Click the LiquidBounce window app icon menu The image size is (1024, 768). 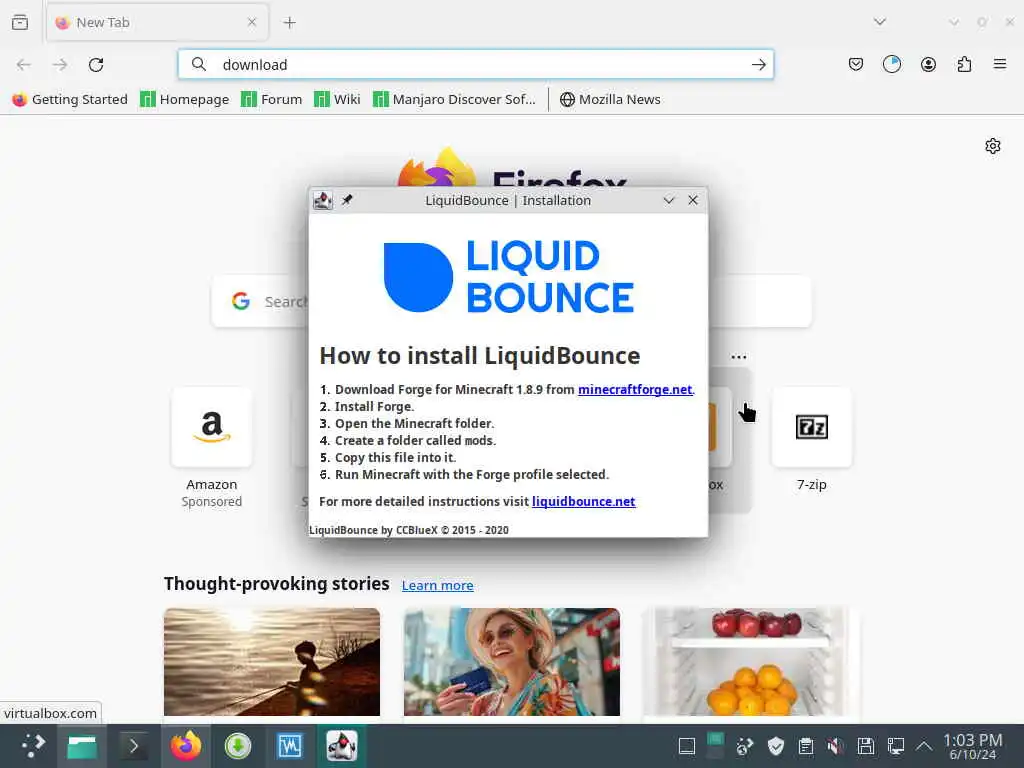pos(323,200)
